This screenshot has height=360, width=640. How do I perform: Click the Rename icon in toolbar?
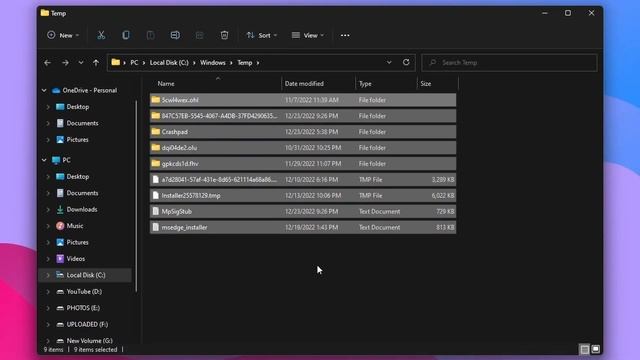(175, 36)
